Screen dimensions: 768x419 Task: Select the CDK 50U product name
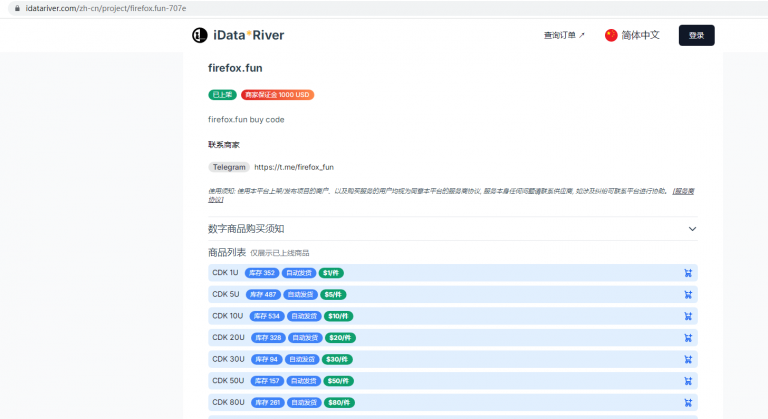(228, 380)
